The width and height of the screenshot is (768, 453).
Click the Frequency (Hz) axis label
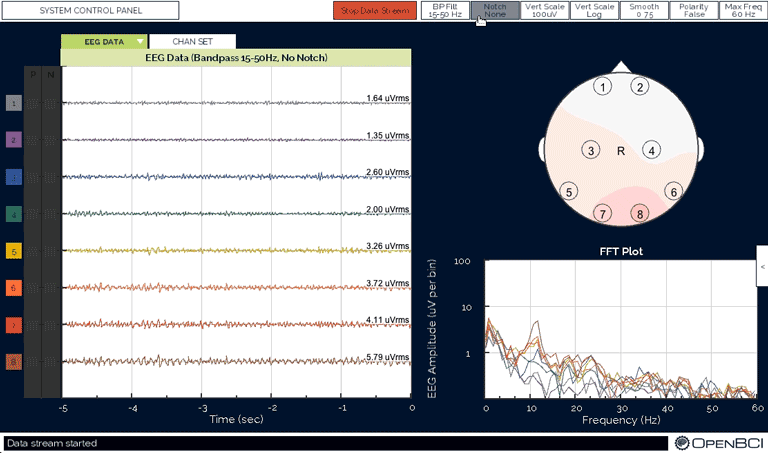tap(621, 420)
